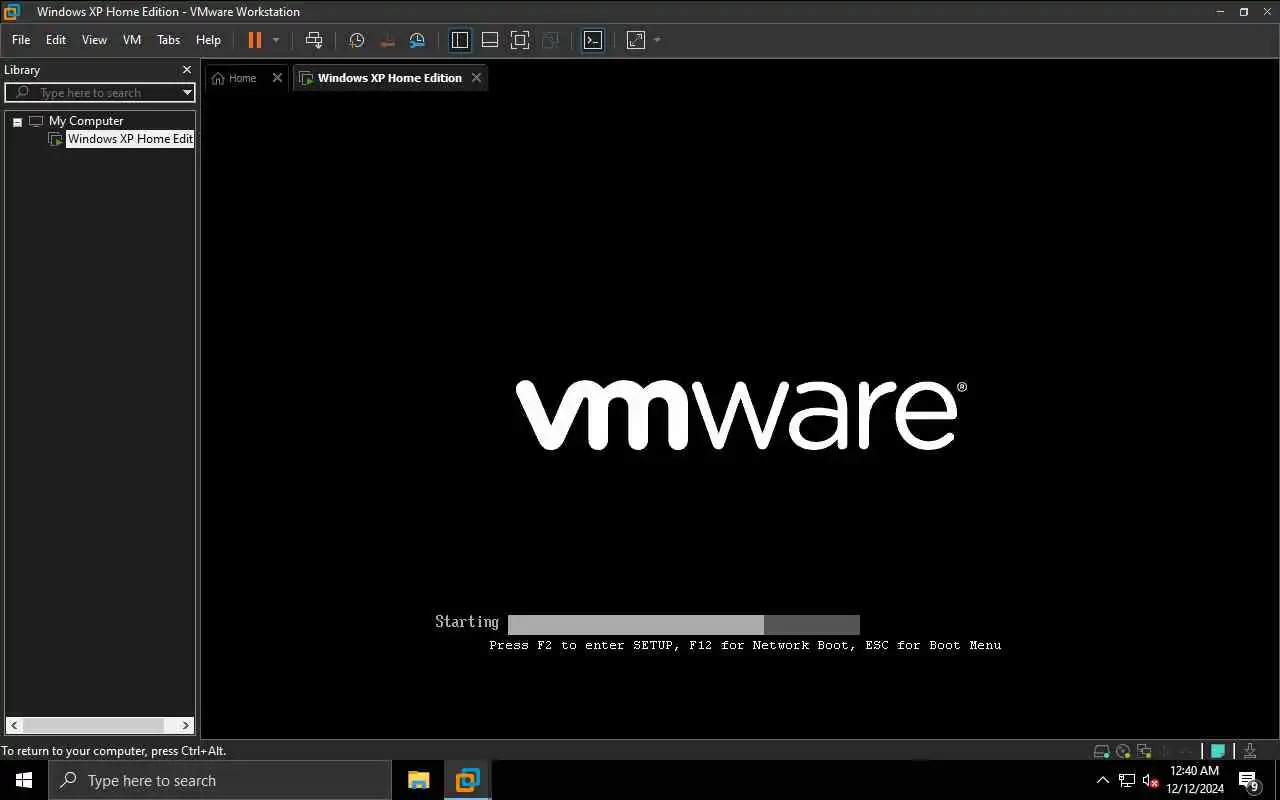Click the grab input status icon
This screenshot has width=1280, height=800.
pos(1249,751)
